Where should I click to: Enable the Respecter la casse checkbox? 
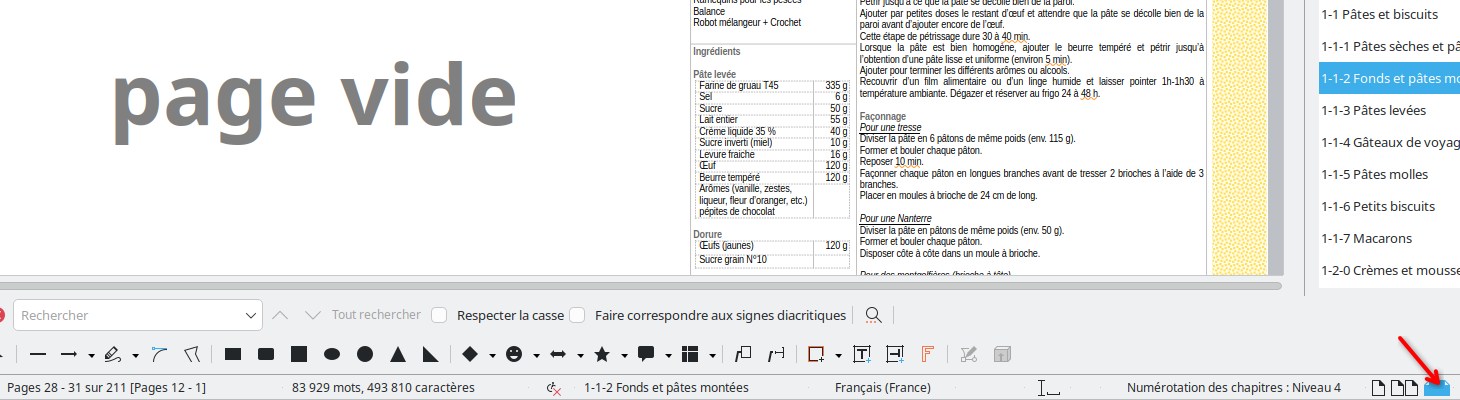[439, 315]
